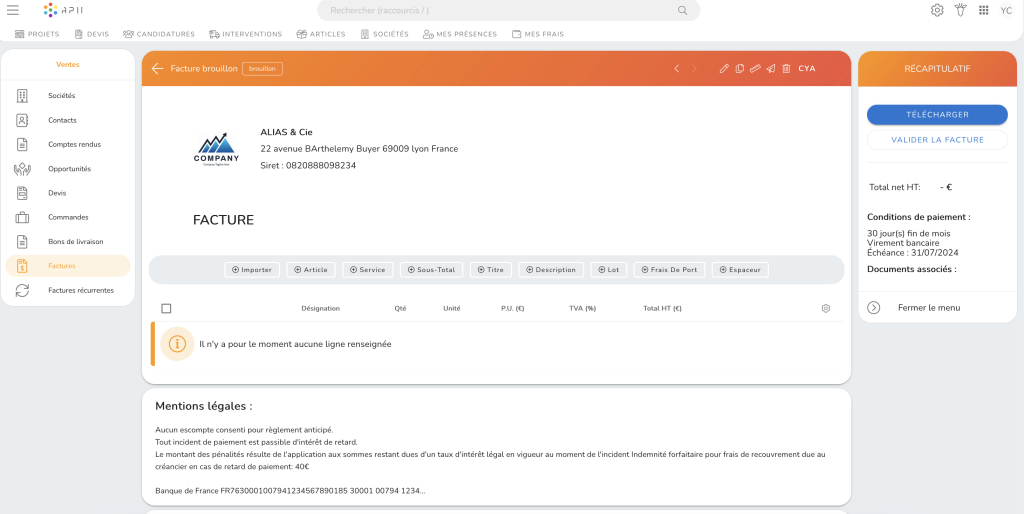Select Factures récurrentes in the sidebar
This screenshot has width=1024, height=514.
point(80,290)
